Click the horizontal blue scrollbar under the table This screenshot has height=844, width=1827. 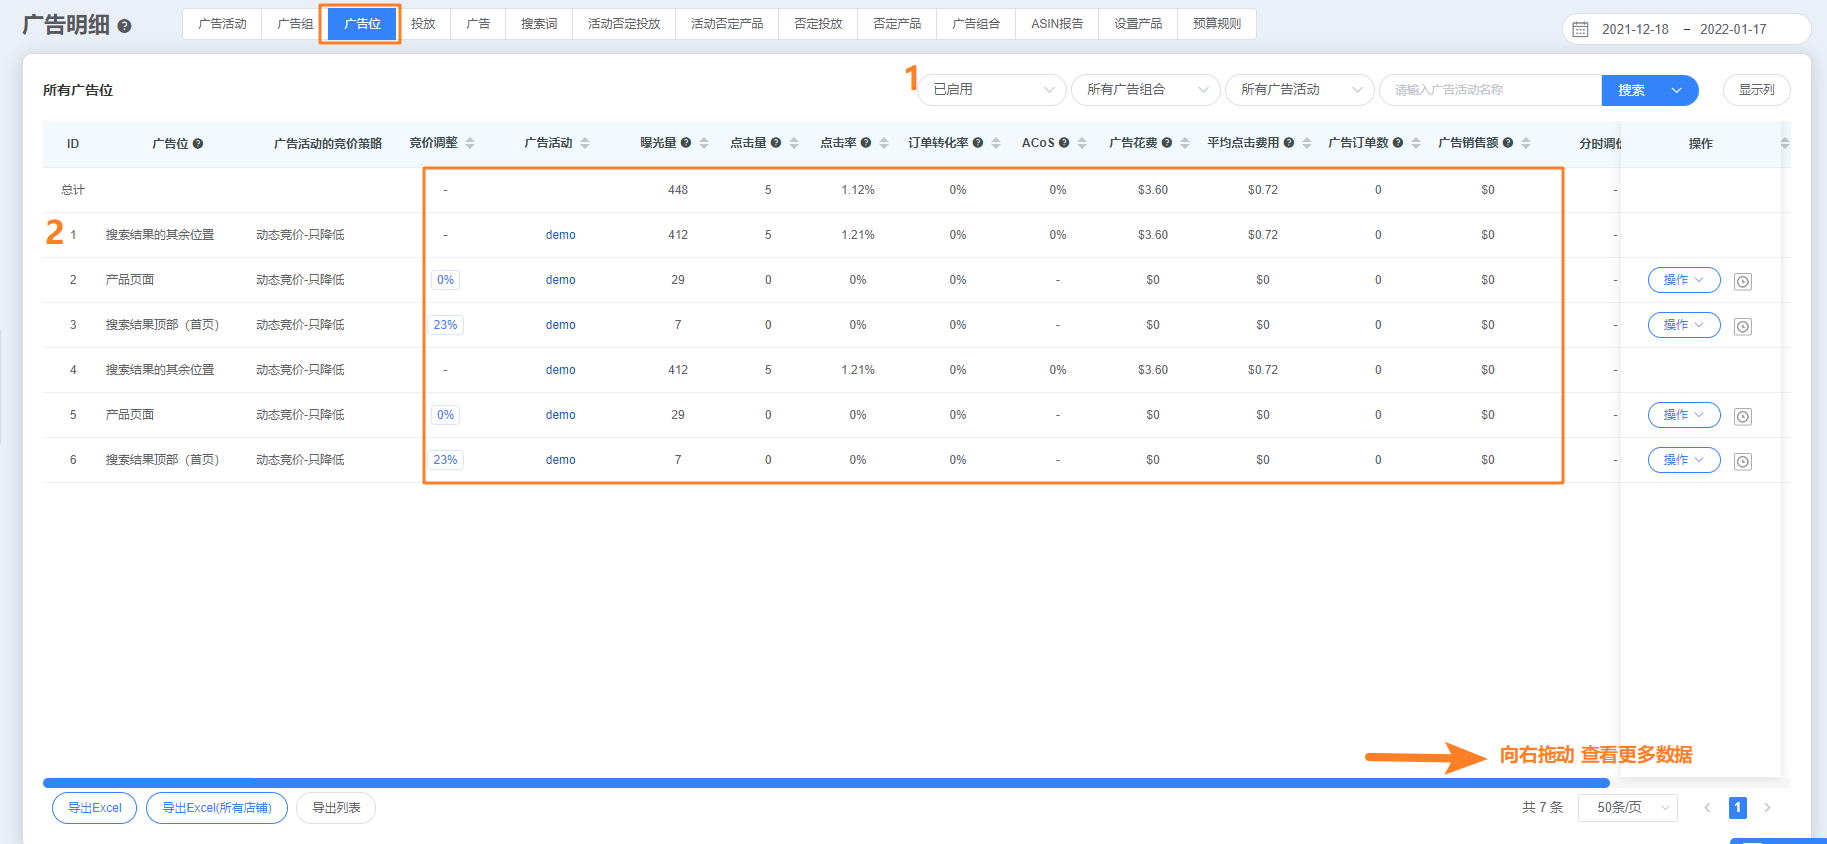[x=825, y=783]
